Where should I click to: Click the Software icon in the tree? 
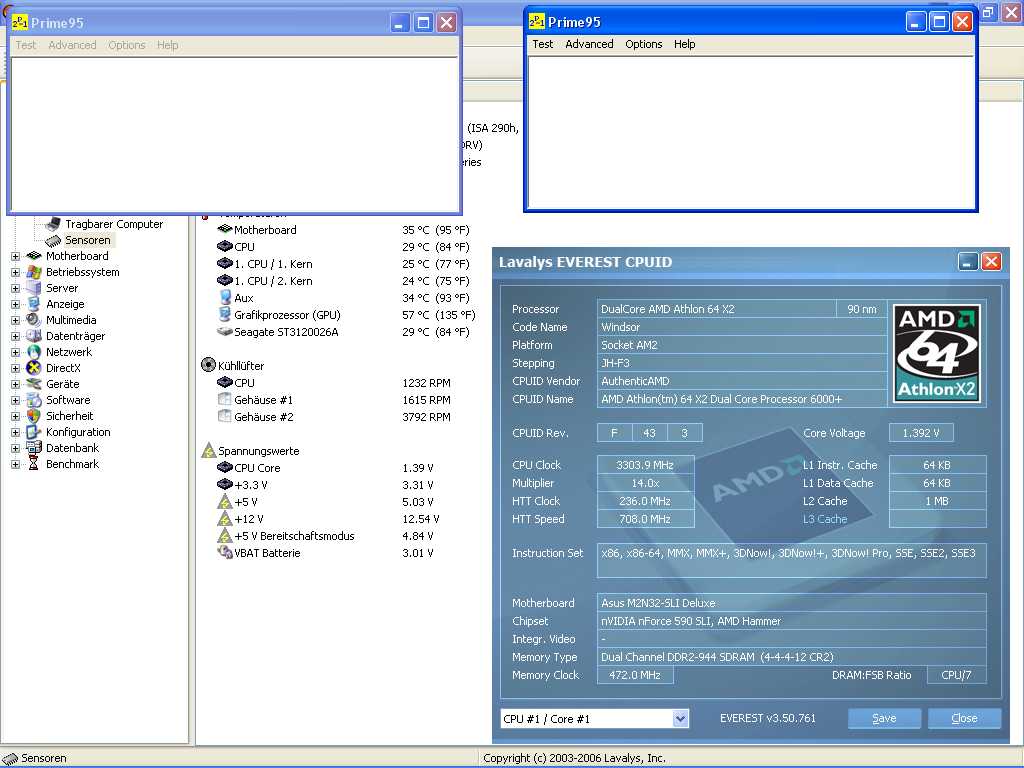pos(34,400)
